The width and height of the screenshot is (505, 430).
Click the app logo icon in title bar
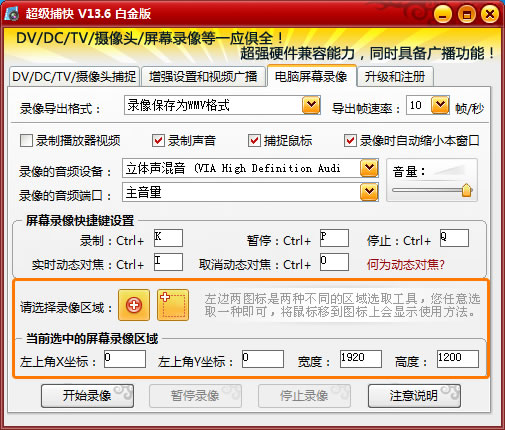[x=12, y=14]
